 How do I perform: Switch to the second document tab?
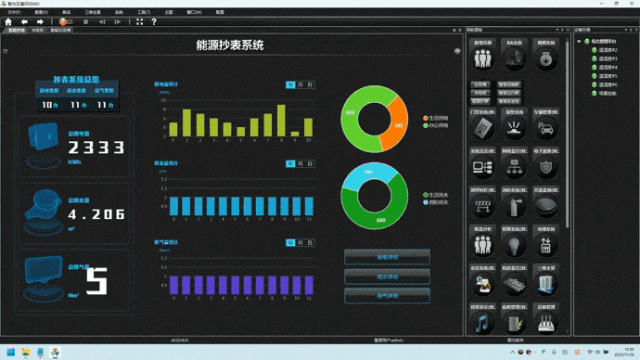[x=38, y=30]
